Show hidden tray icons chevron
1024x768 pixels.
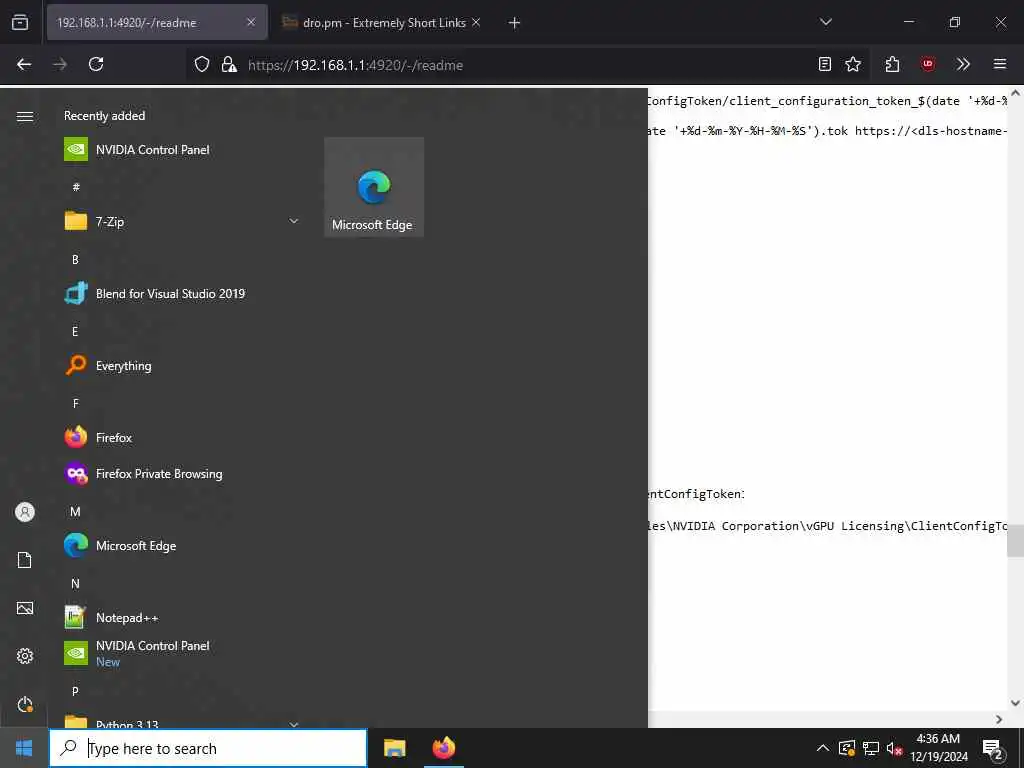[x=823, y=748]
